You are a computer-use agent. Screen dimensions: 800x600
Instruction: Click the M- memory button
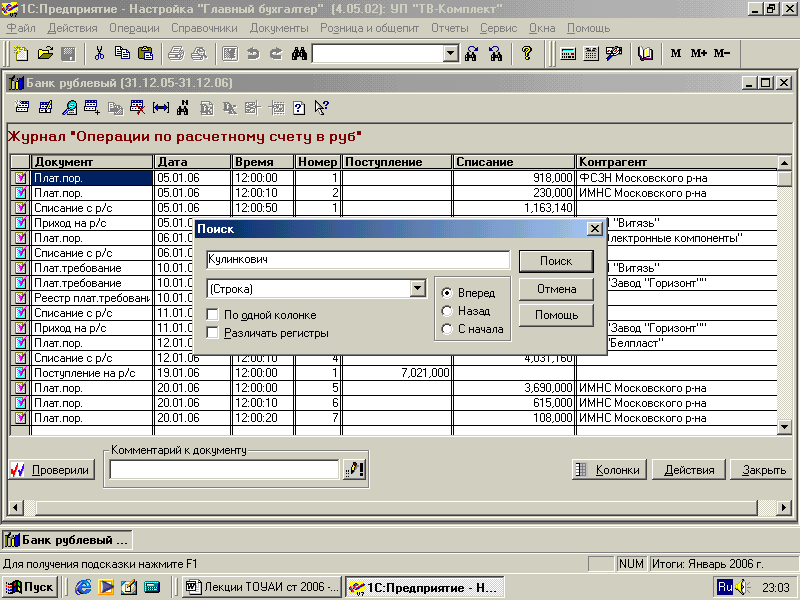[722, 53]
